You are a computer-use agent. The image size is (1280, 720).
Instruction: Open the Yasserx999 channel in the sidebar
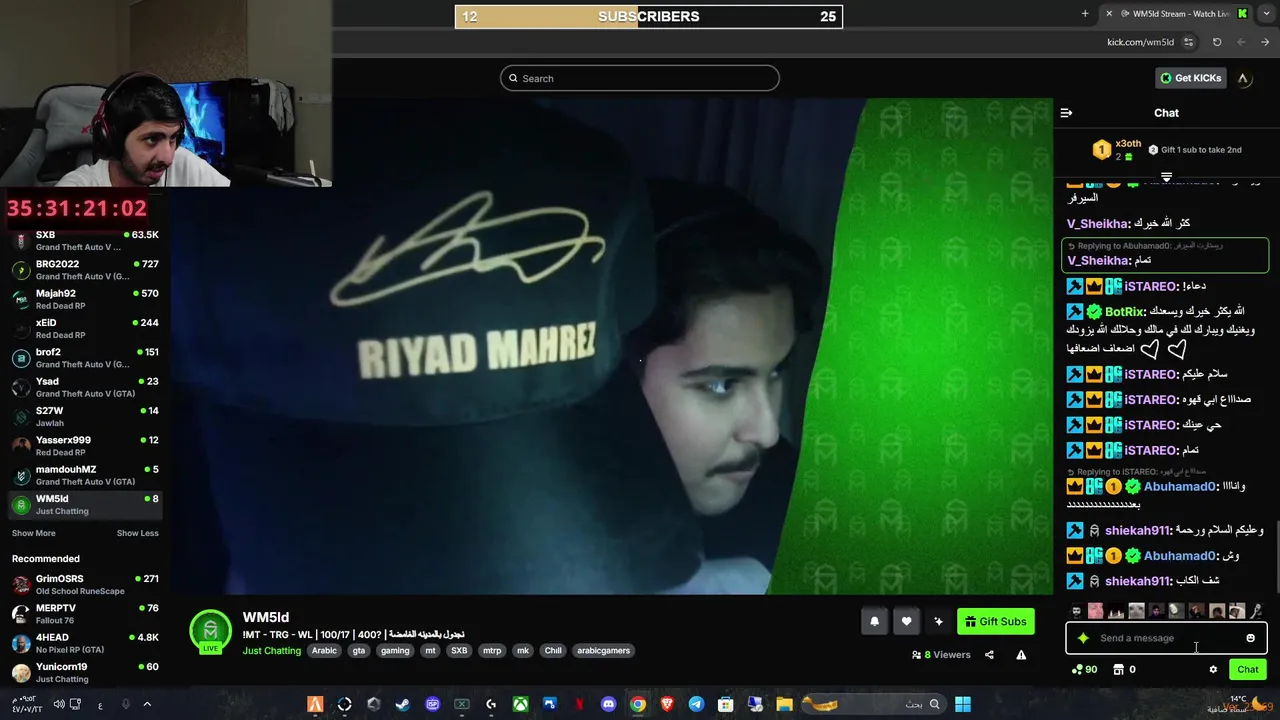[x=85, y=446]
